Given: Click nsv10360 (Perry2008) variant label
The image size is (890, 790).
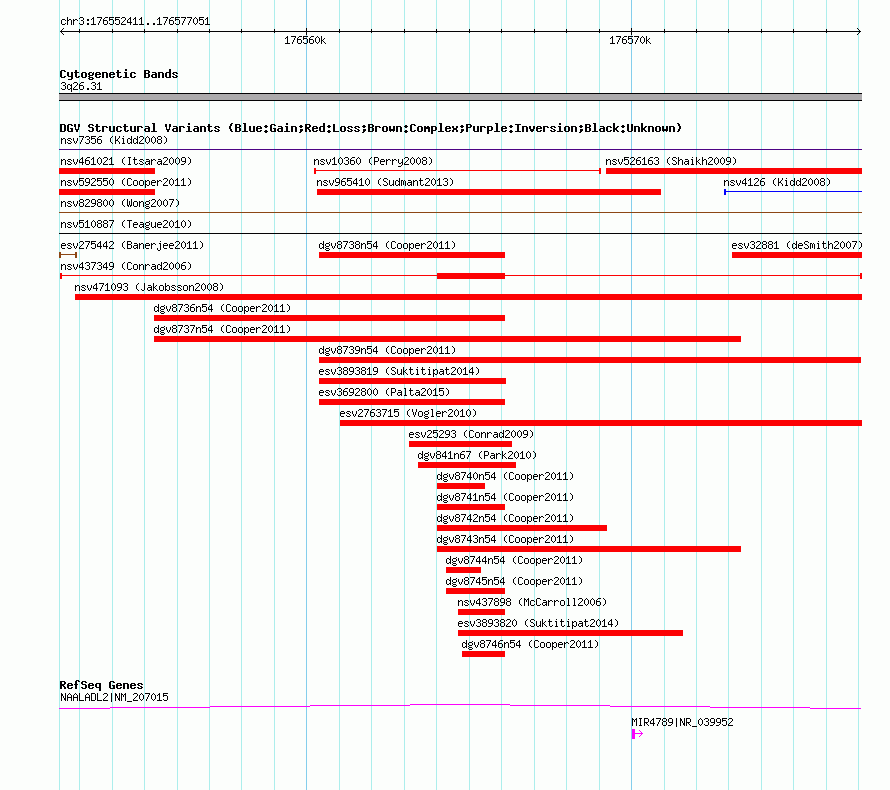Looking at the screenshot, I should pos(373,161).
